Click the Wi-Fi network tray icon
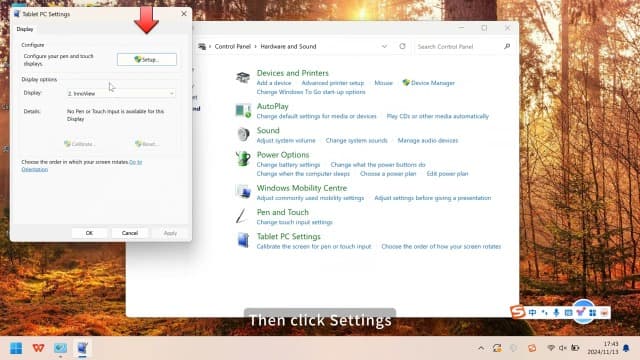Image resolution: width=640 pixels, height=360 pixels. tap(551, 348)
